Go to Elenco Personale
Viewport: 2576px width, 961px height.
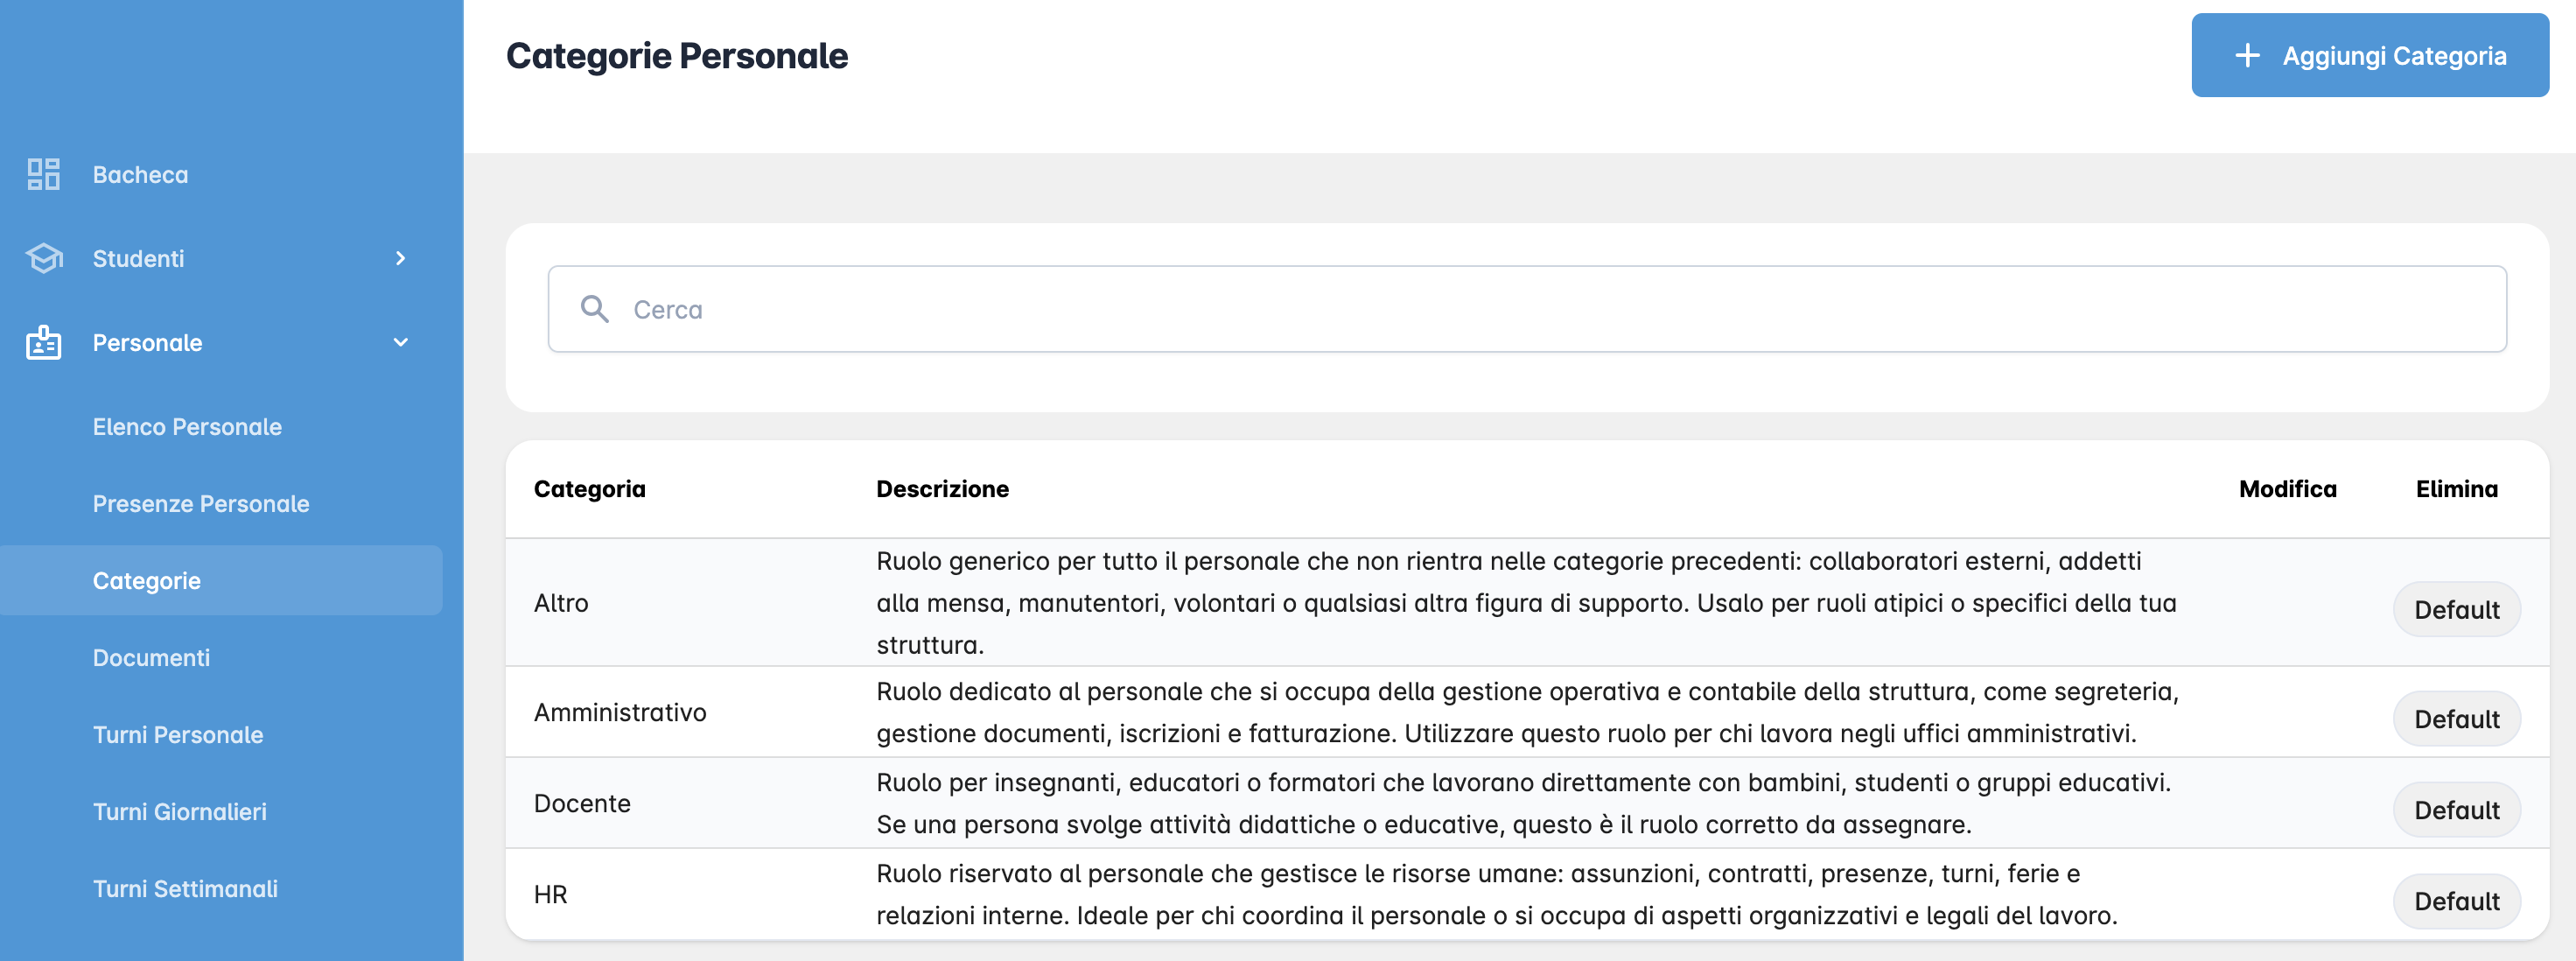(187, 426)
